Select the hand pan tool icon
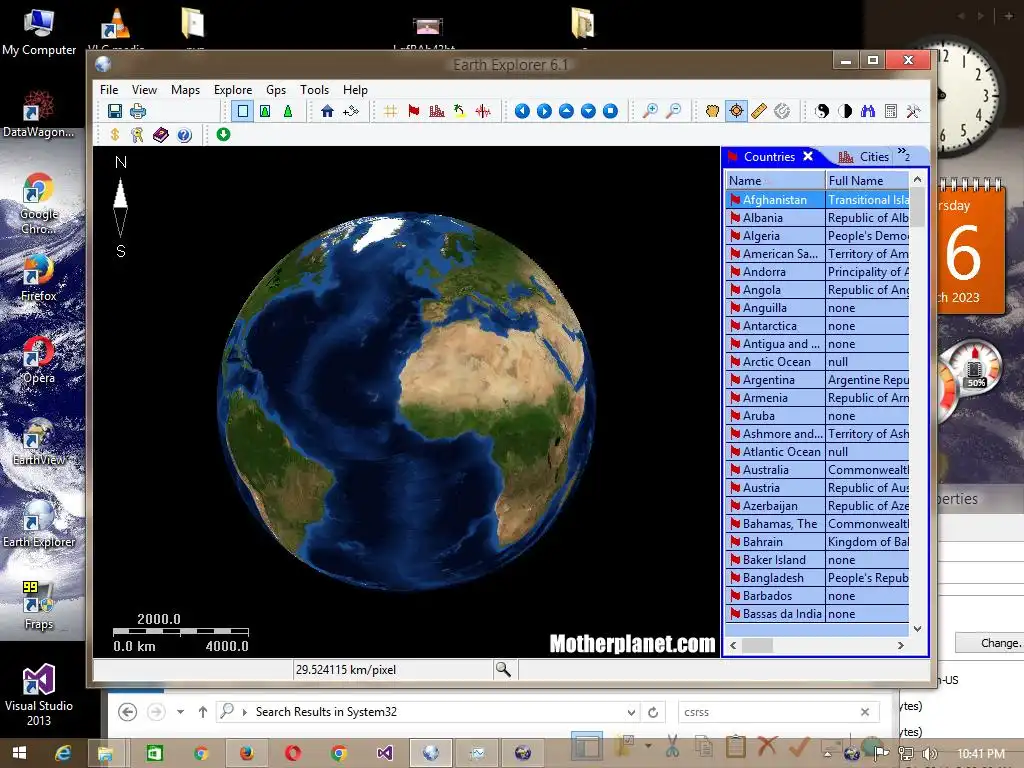Screen dimensions: 1024x768 click(x=712, y=111)
